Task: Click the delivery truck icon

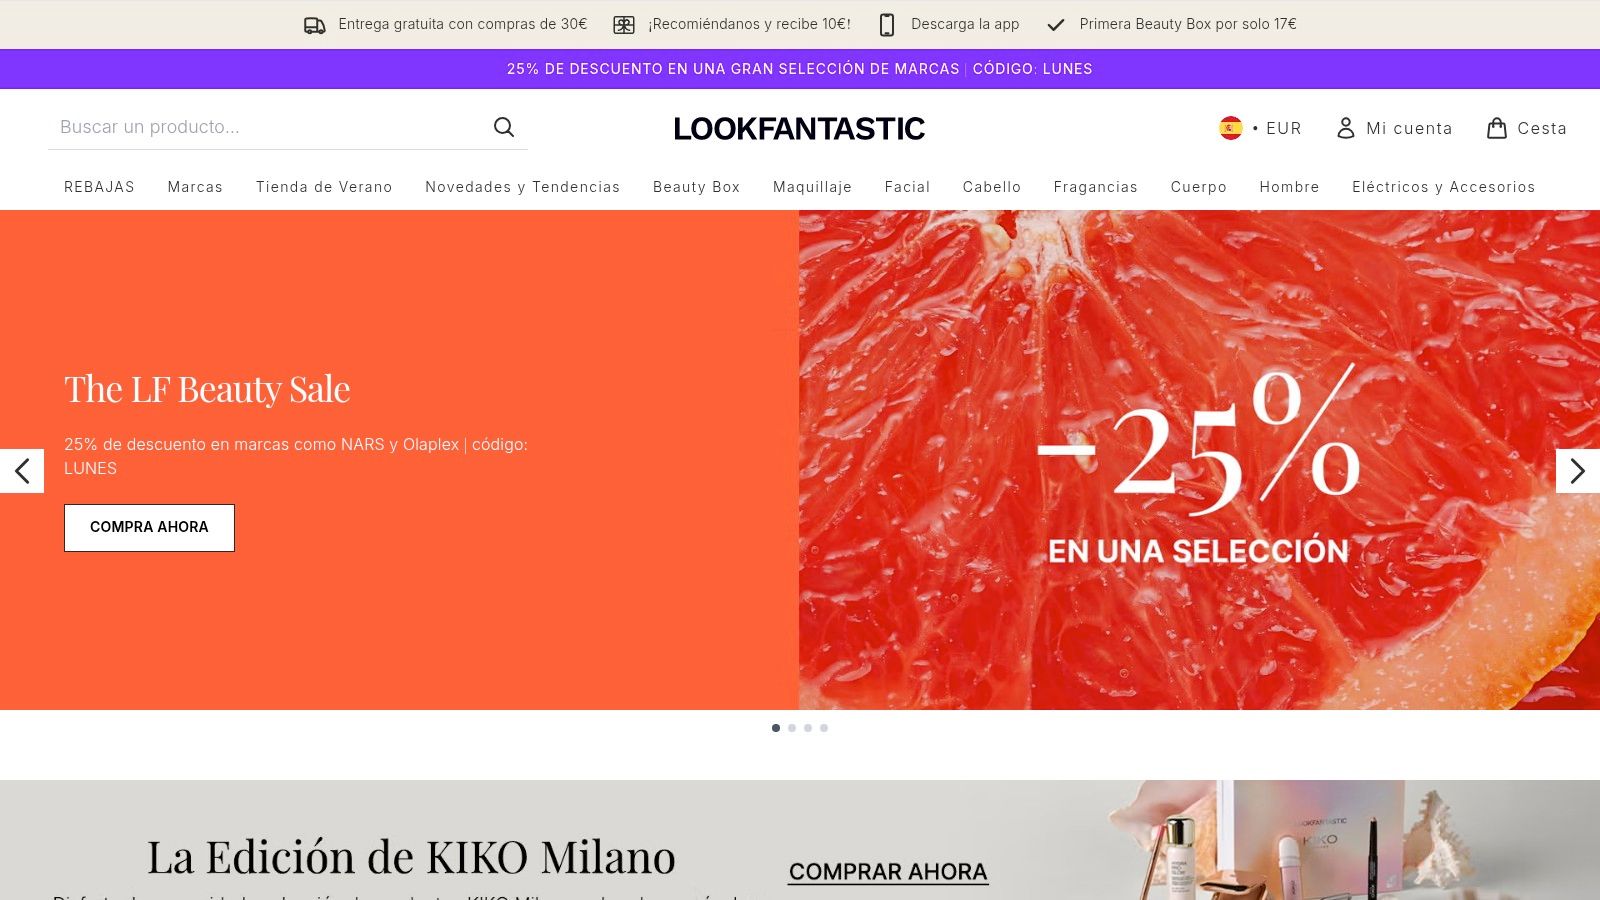Action: pyautogui.click(x=315, y=25)
